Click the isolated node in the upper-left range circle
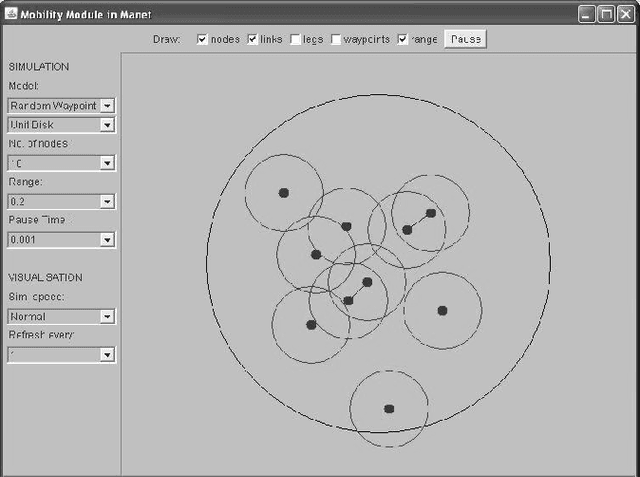The image size is (640, 477). tap(284, 192)
